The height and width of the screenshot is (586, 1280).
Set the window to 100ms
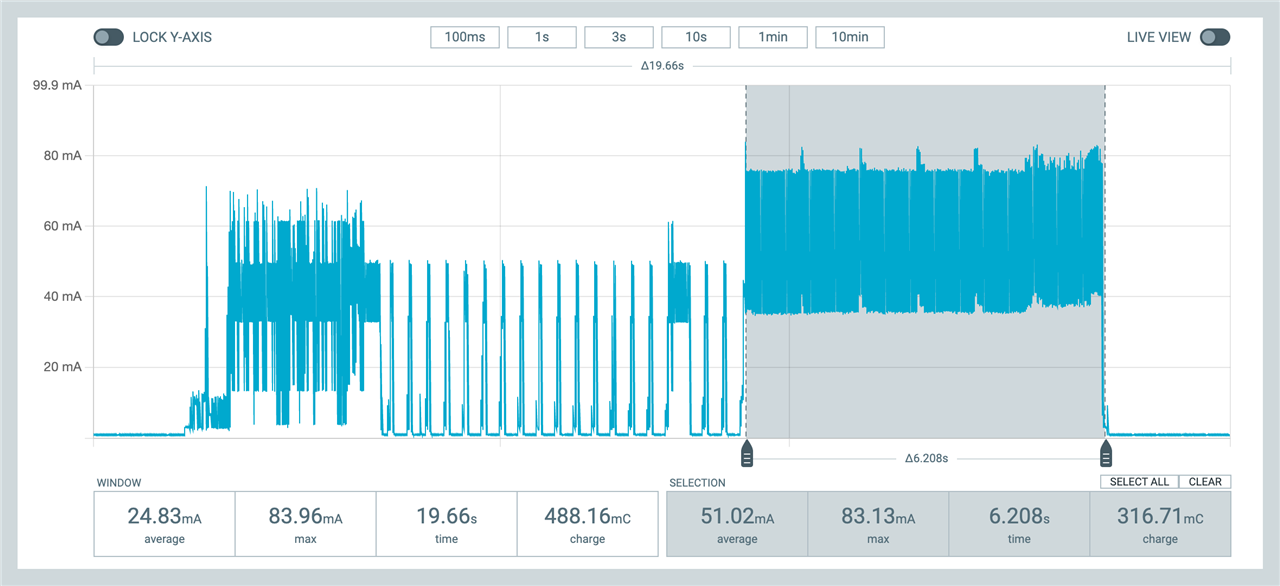[465, 37]
